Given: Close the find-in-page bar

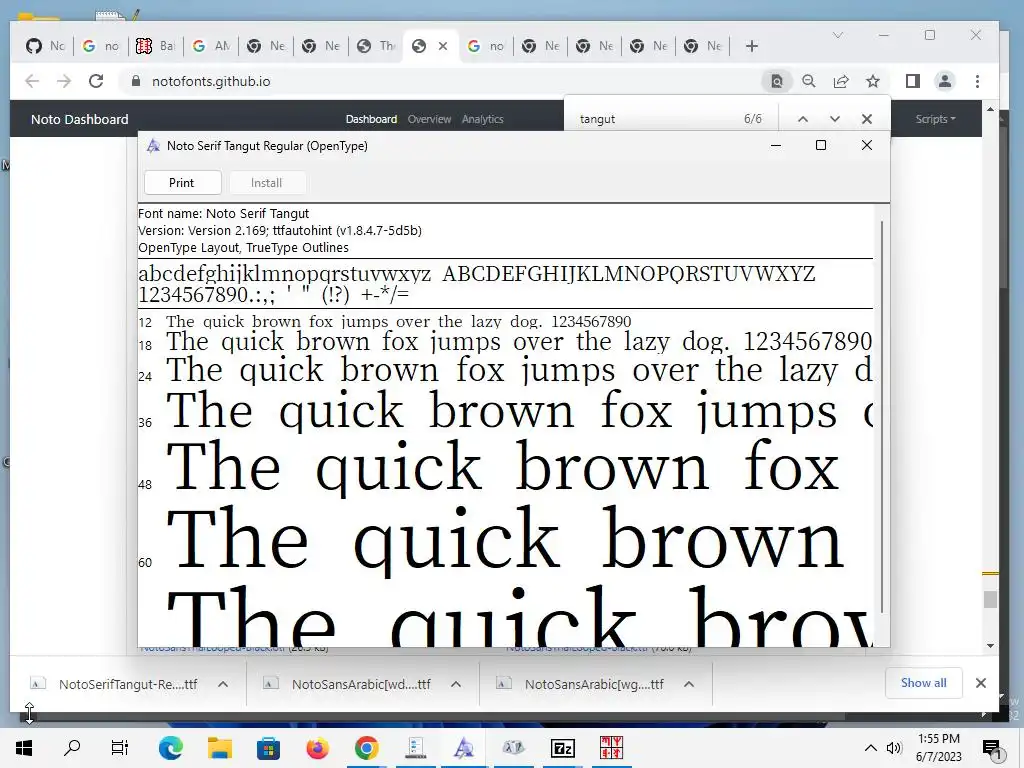Looking at the screenshot, I should coord(867,119).
